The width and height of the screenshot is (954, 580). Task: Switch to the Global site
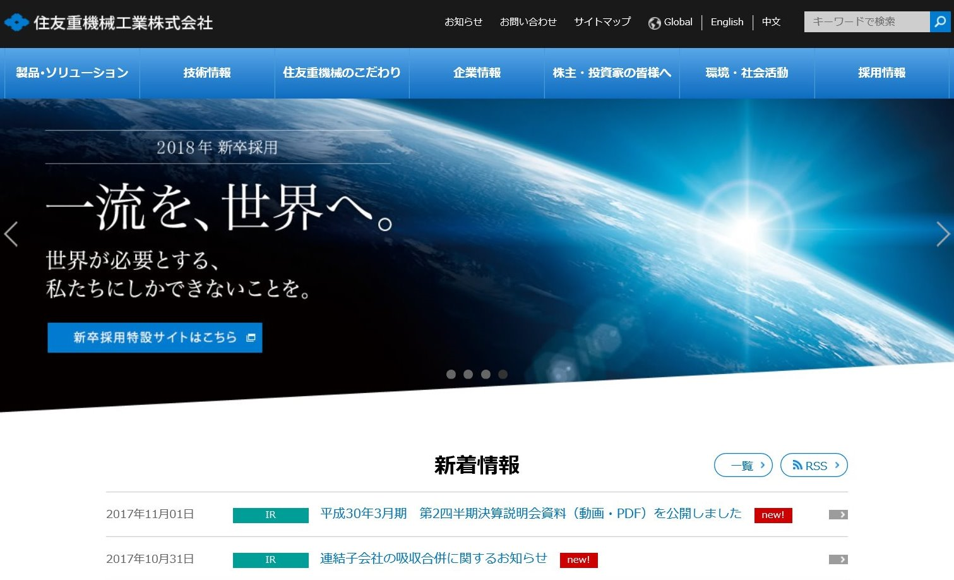678,22
